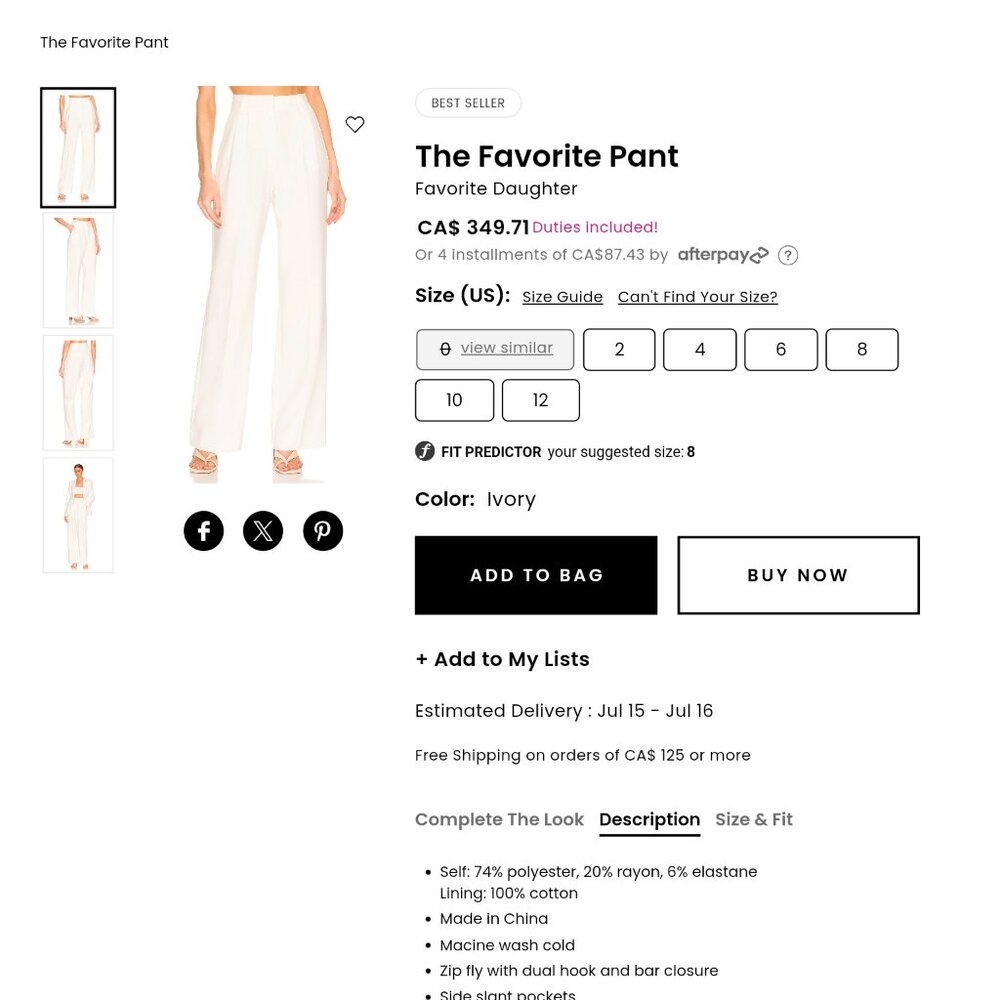Click the Best Seller badge
The width and height of the screenshot is (1000, 1000).
coord(468,102)
